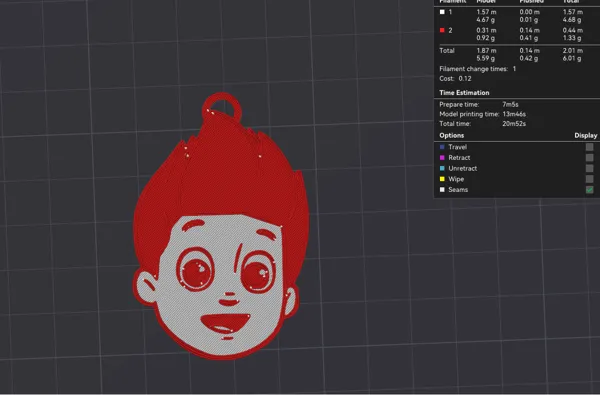The width and height of the screenshot is (600, 395).
Task: Click the grand total length "2.01 m"
Action: [573, 51]
